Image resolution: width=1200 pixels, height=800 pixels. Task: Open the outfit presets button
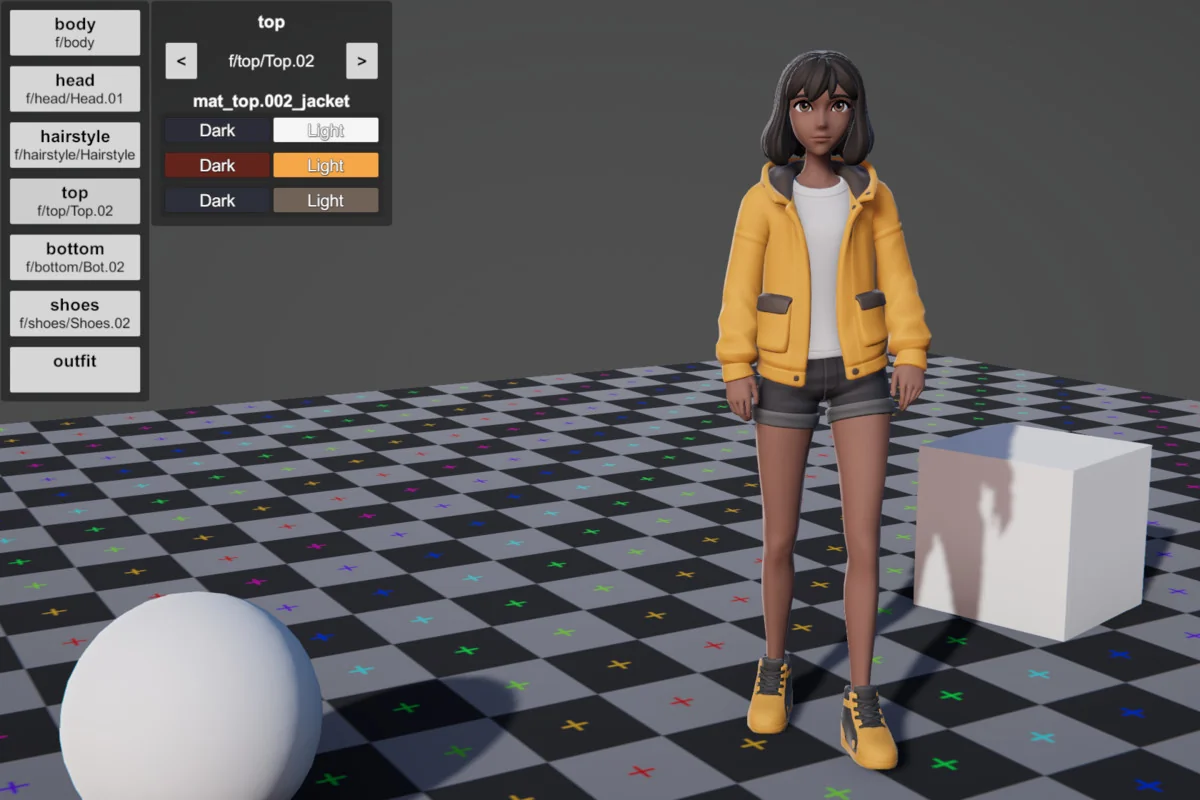[75, 369]
